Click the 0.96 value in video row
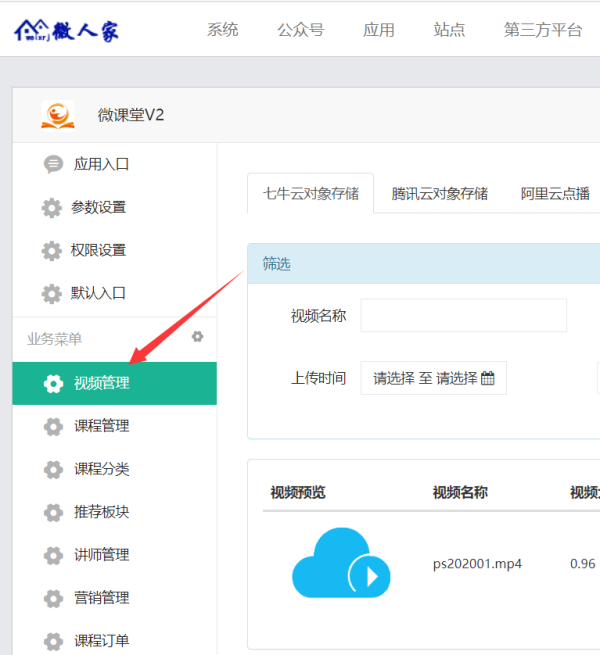Viewport: 600px width, 655px height. click(x=582, y=564)
